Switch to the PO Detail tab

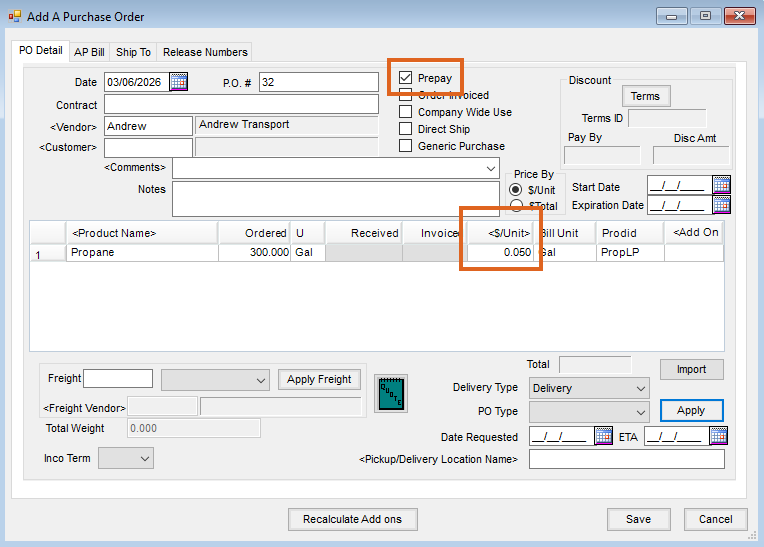pyautogui.click(x=40, y=50)
